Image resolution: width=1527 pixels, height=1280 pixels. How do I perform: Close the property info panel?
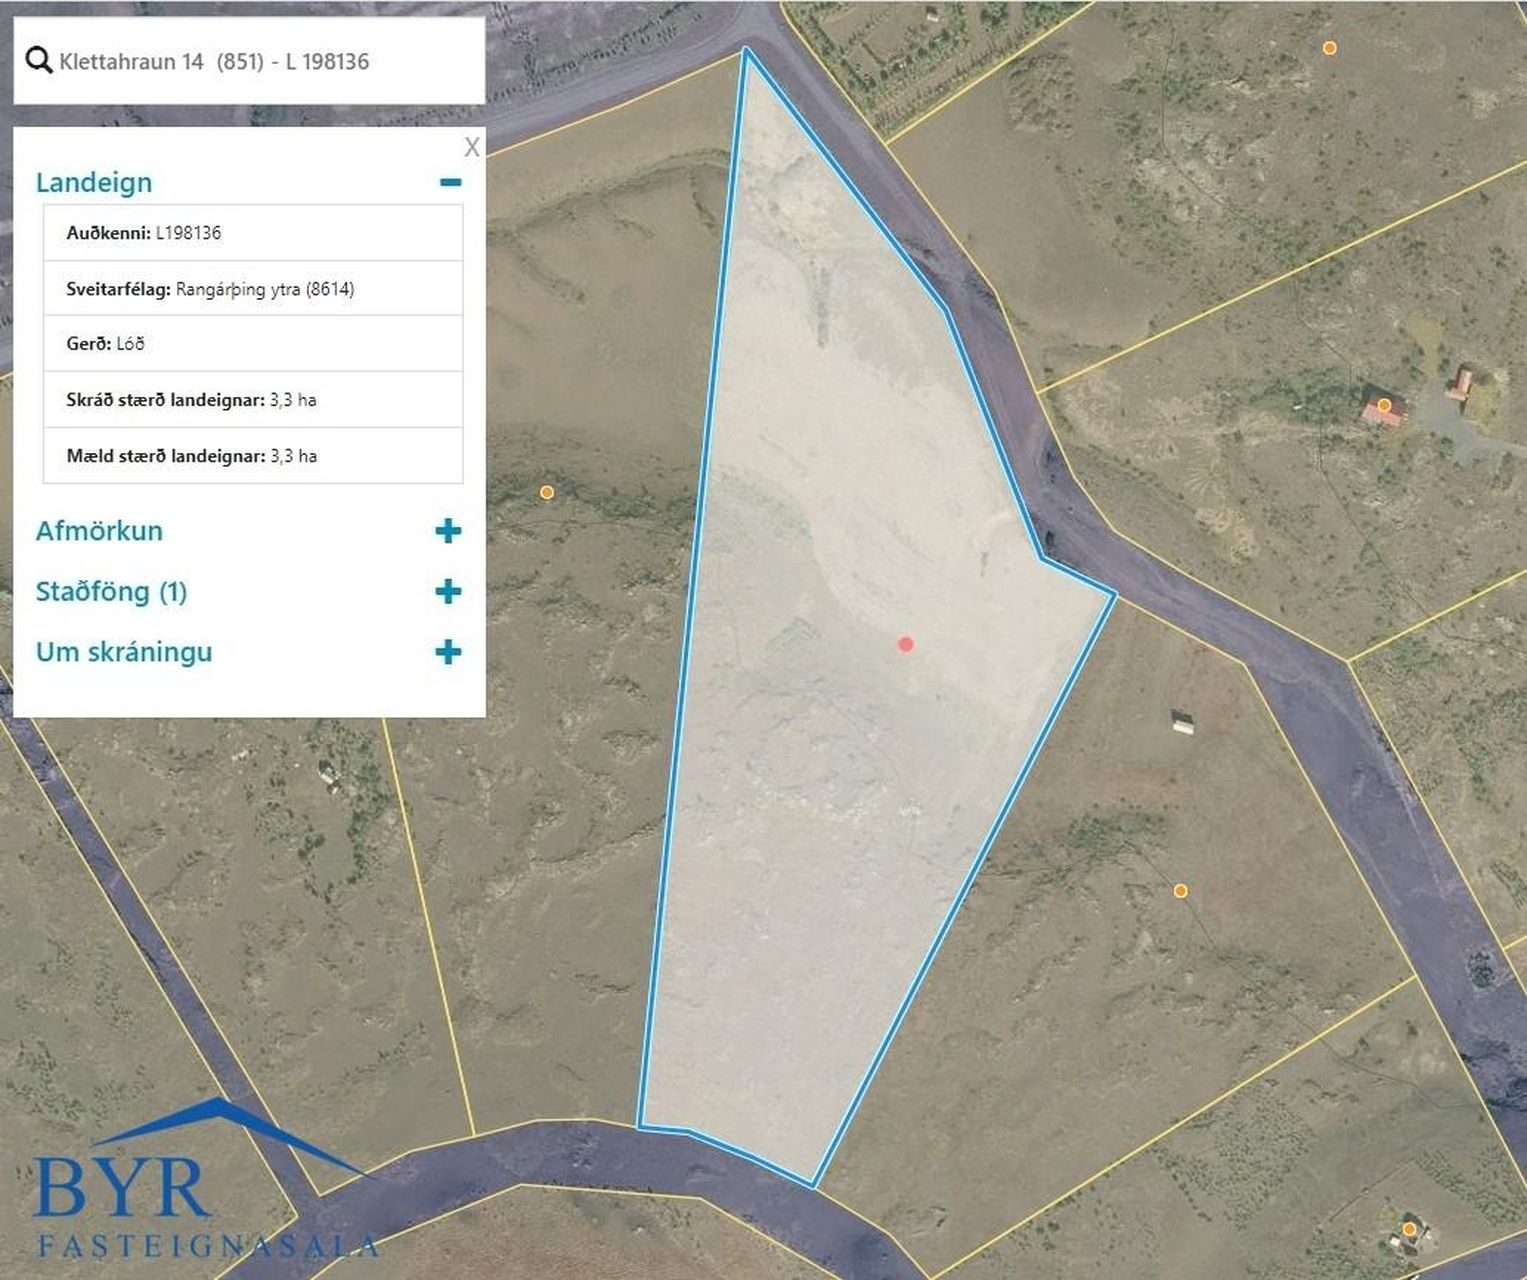[472, 147]
